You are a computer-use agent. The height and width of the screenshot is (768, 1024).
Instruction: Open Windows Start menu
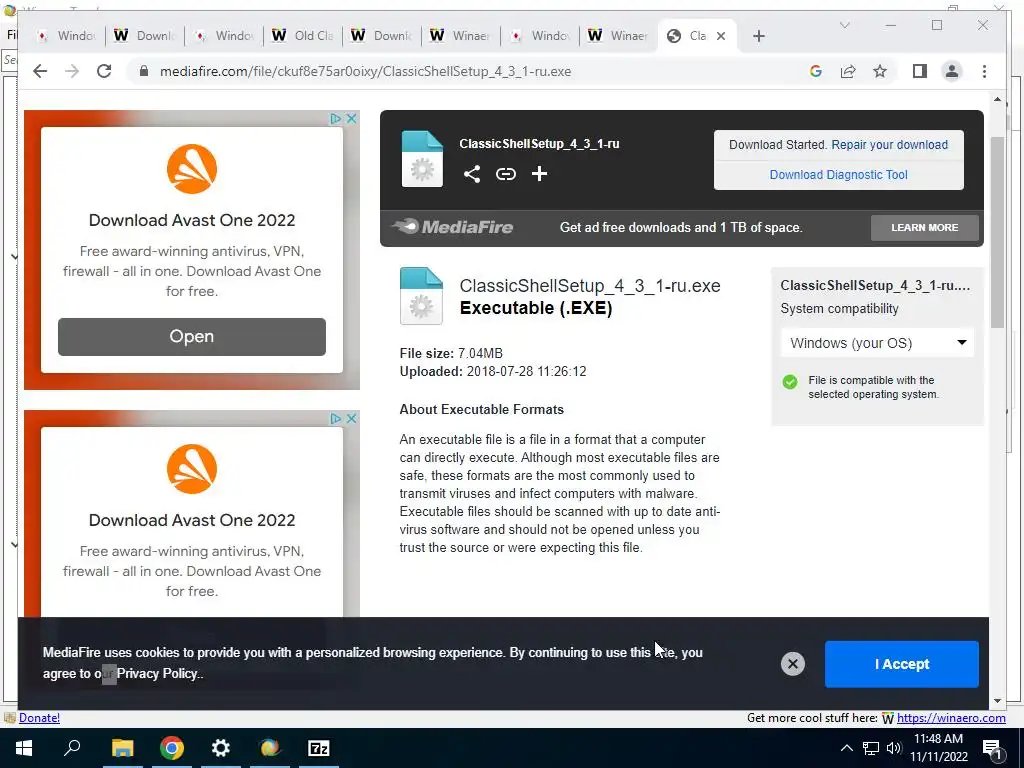(x=24, y=748)
